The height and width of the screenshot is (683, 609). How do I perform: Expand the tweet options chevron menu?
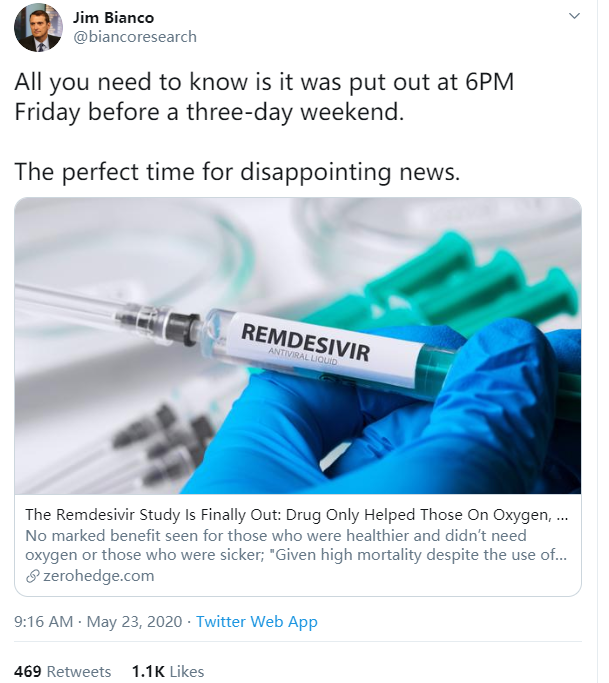pyautogui.click(x=574, y=17)
